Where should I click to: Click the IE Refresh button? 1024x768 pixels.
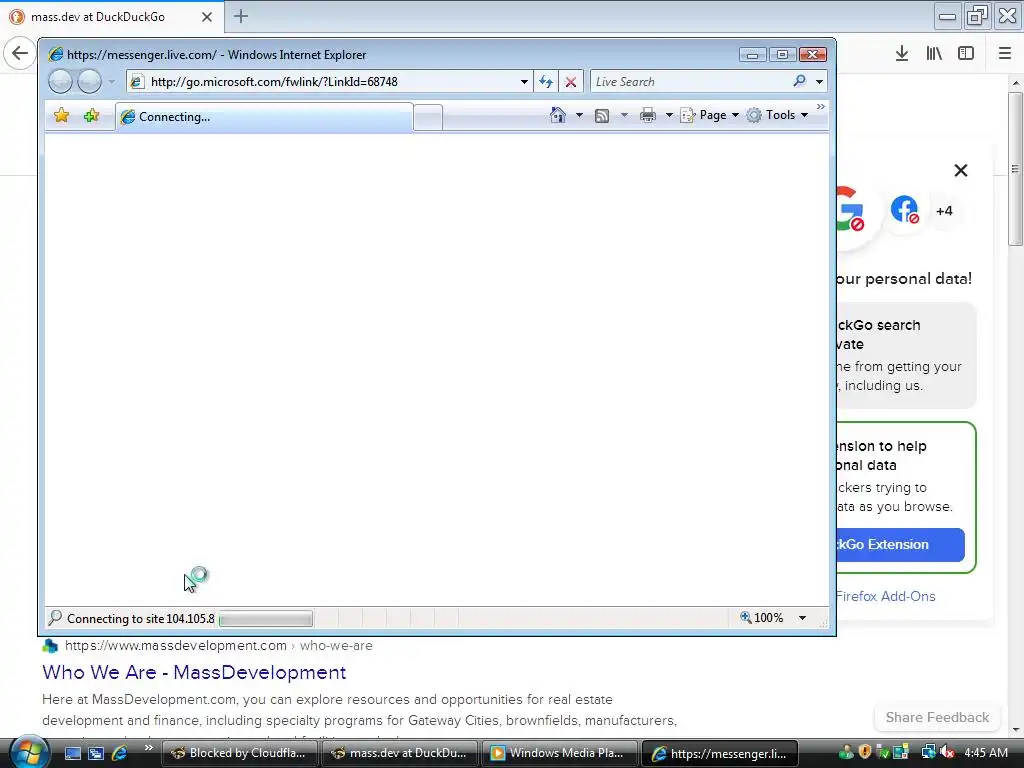546,82
